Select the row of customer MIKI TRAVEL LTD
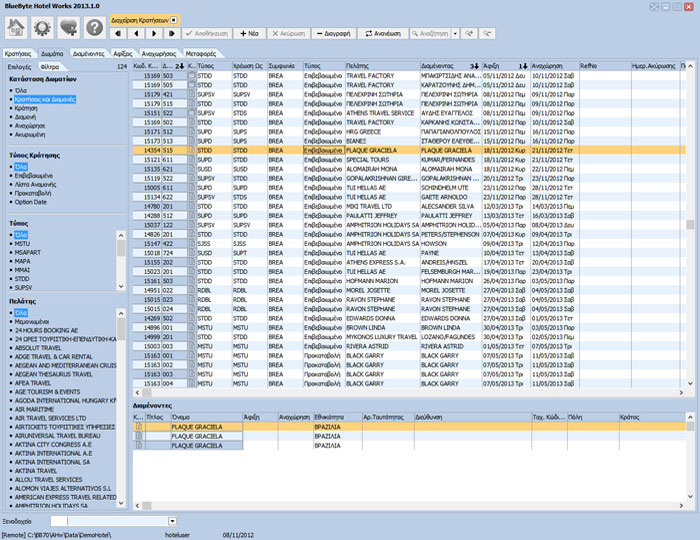 pos(409,207)
